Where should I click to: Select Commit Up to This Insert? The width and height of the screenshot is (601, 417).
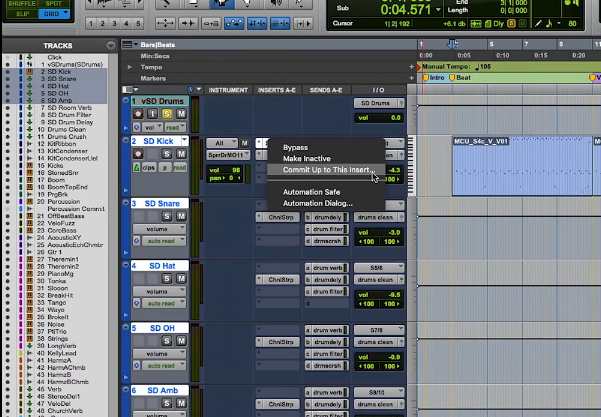[328, 170]
